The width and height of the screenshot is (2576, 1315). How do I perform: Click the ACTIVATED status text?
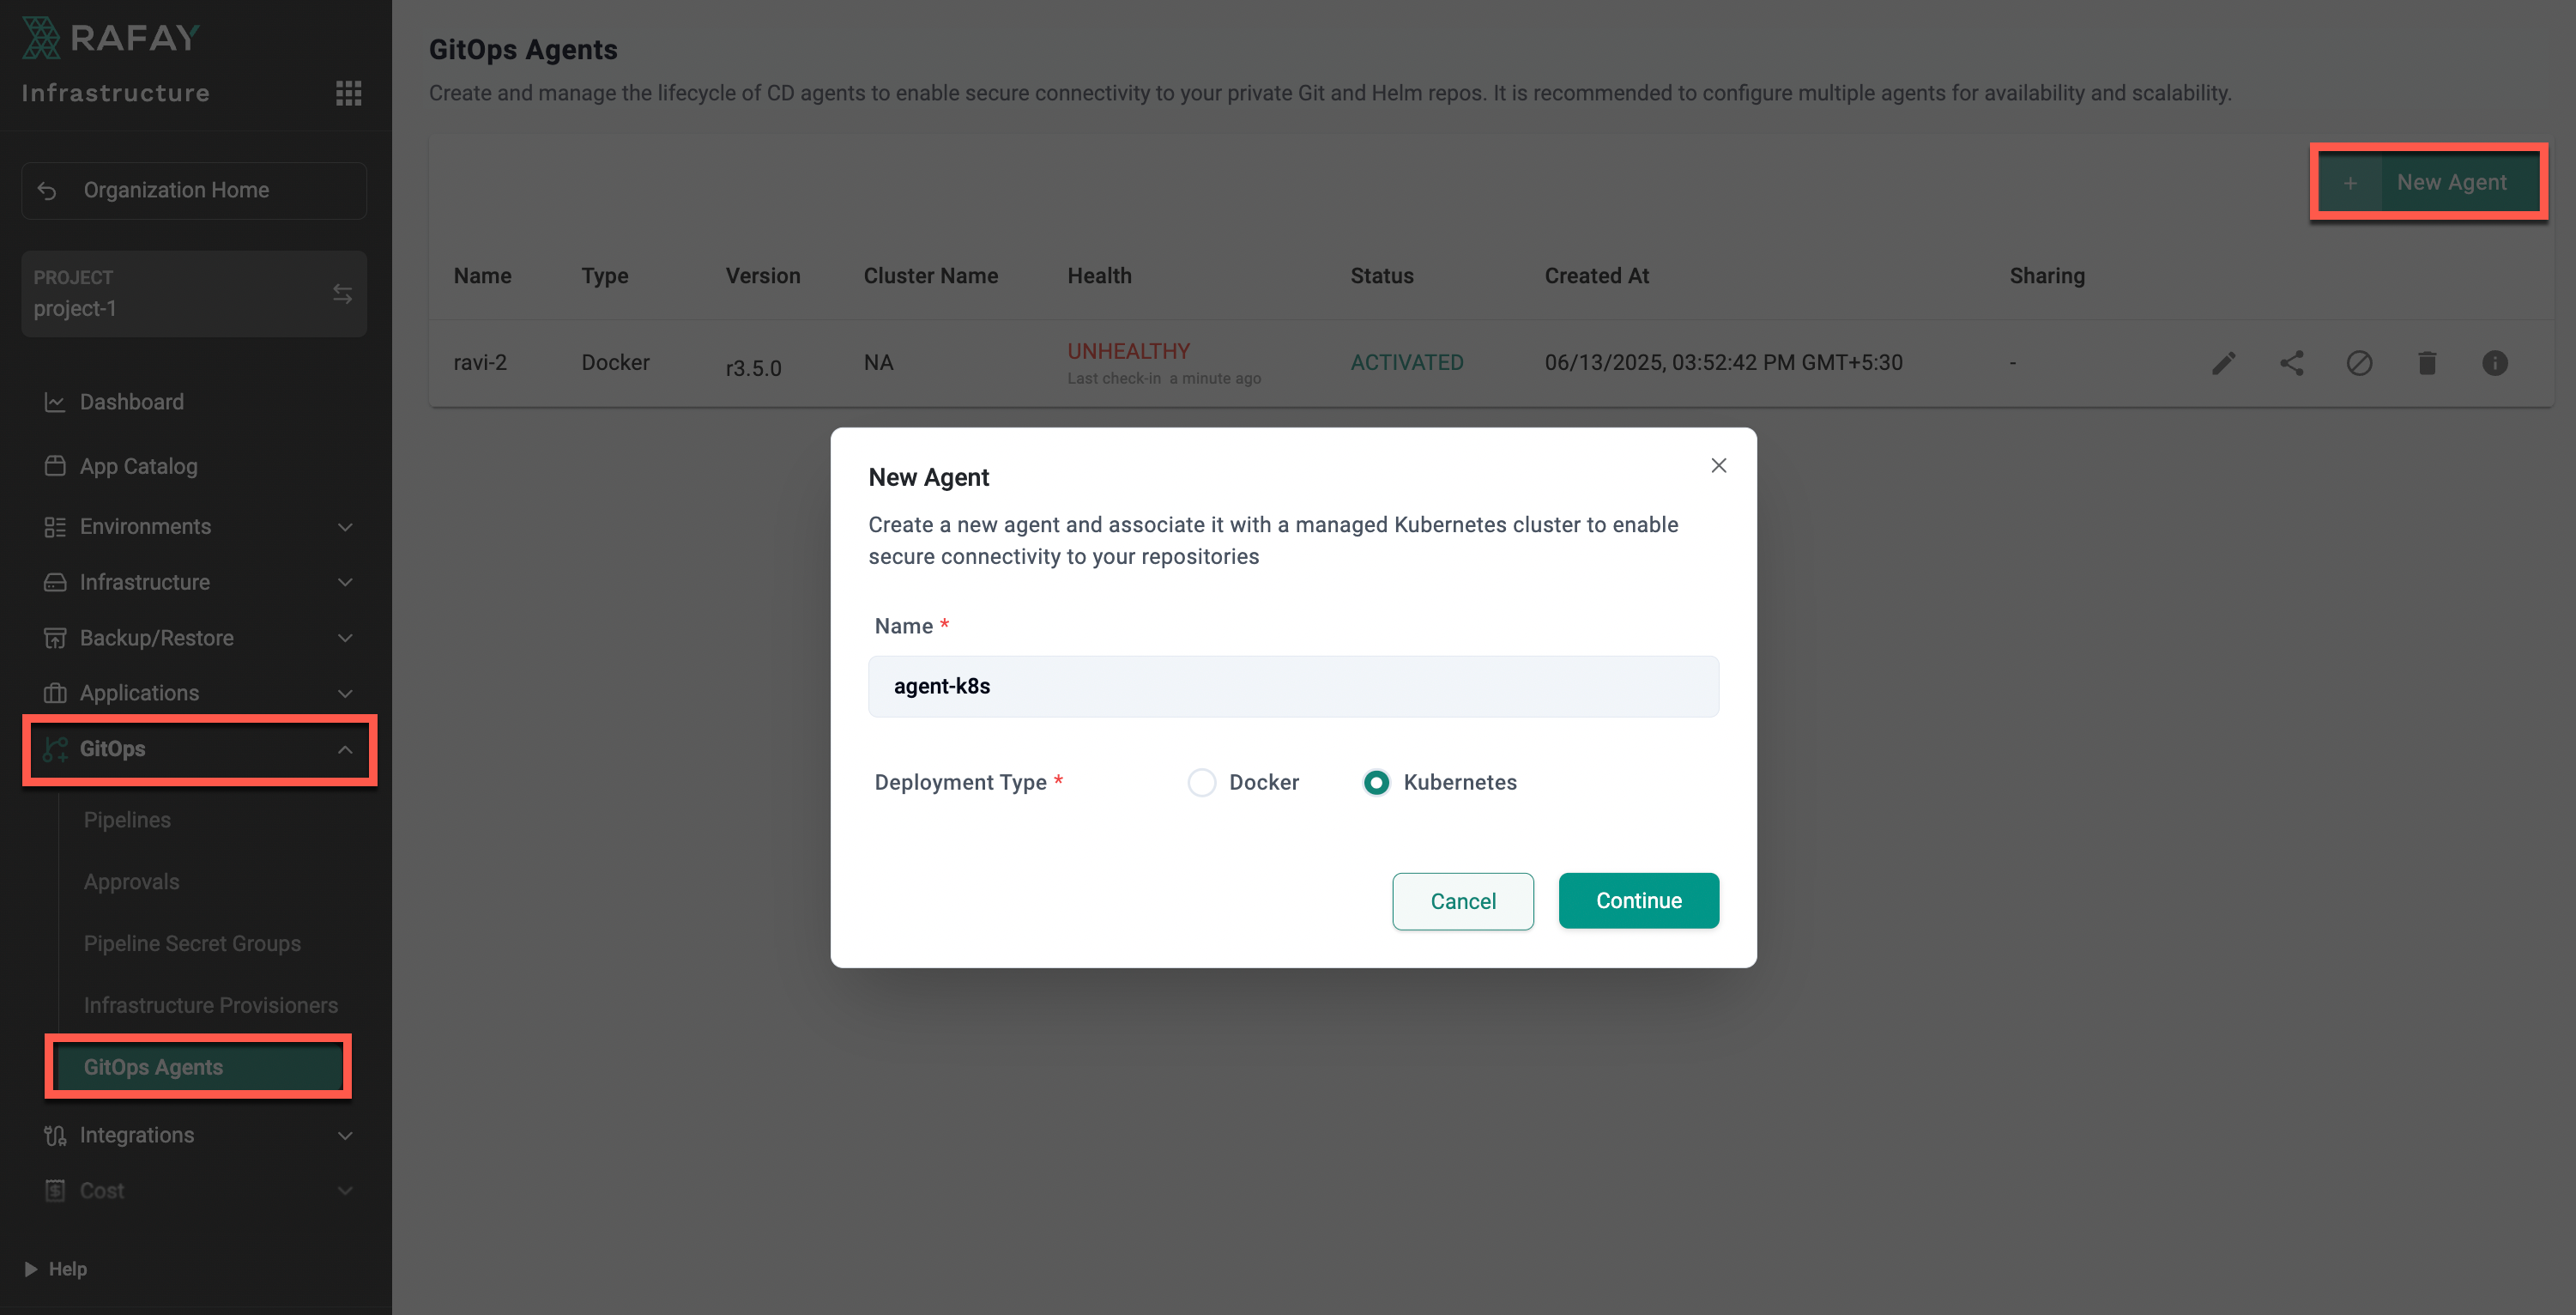1406,363
